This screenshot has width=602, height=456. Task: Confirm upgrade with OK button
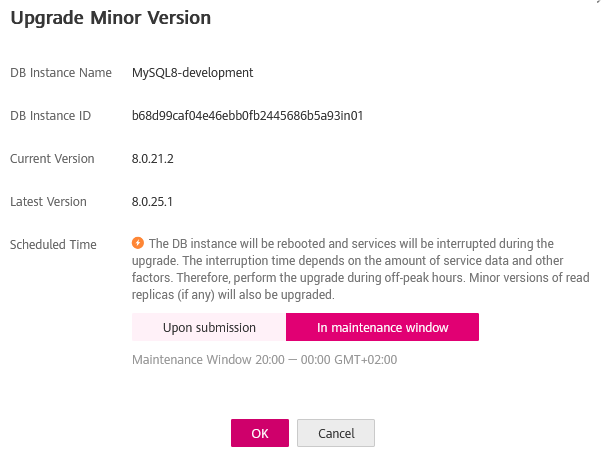point(260,433)
